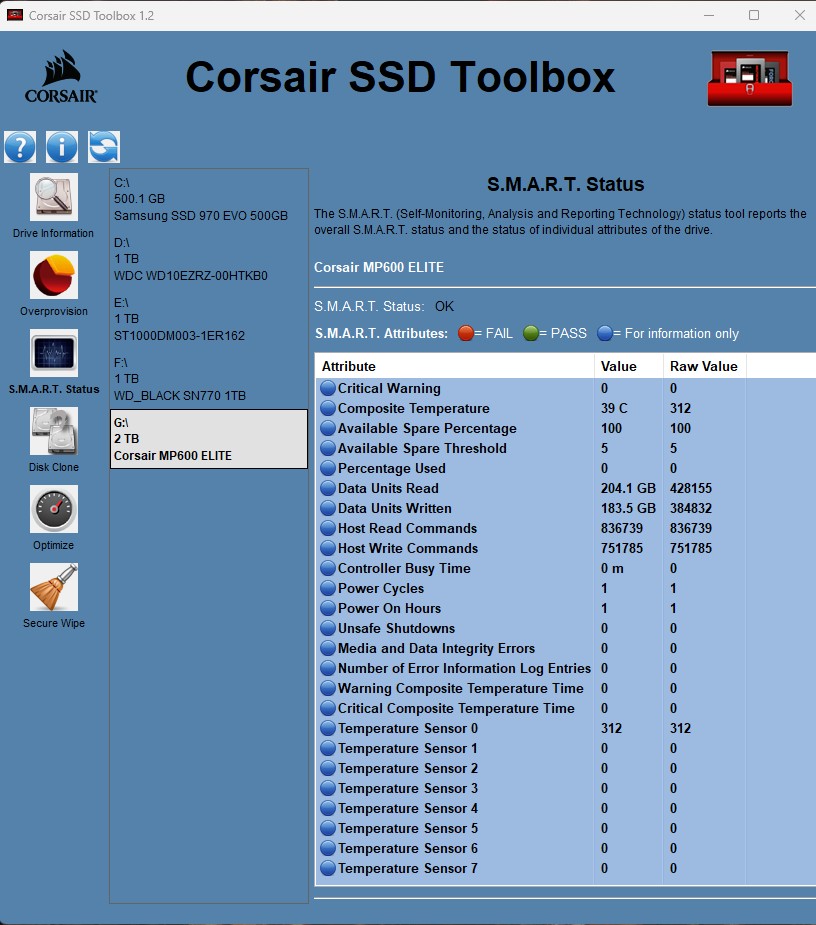
Task: Click the Disk Clone label
Action: point(54,467)
